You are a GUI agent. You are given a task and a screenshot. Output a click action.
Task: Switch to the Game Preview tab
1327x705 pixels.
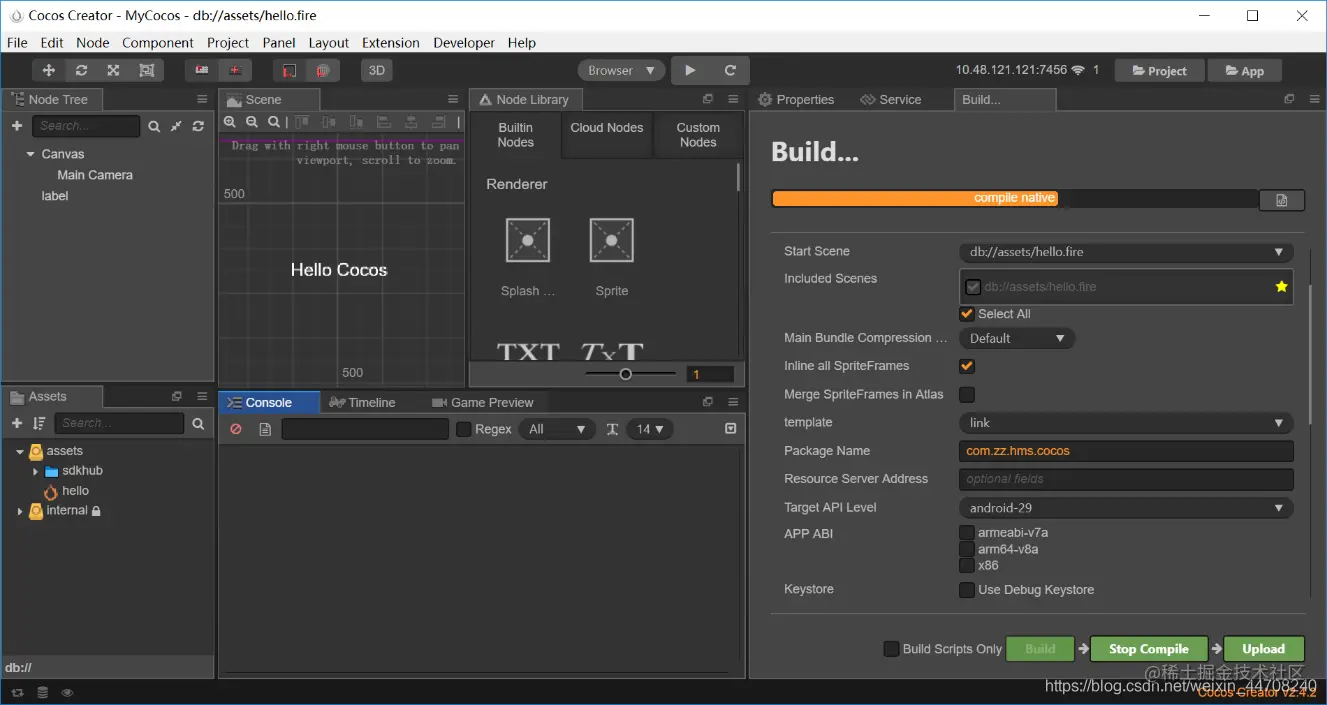pos(483,402)
